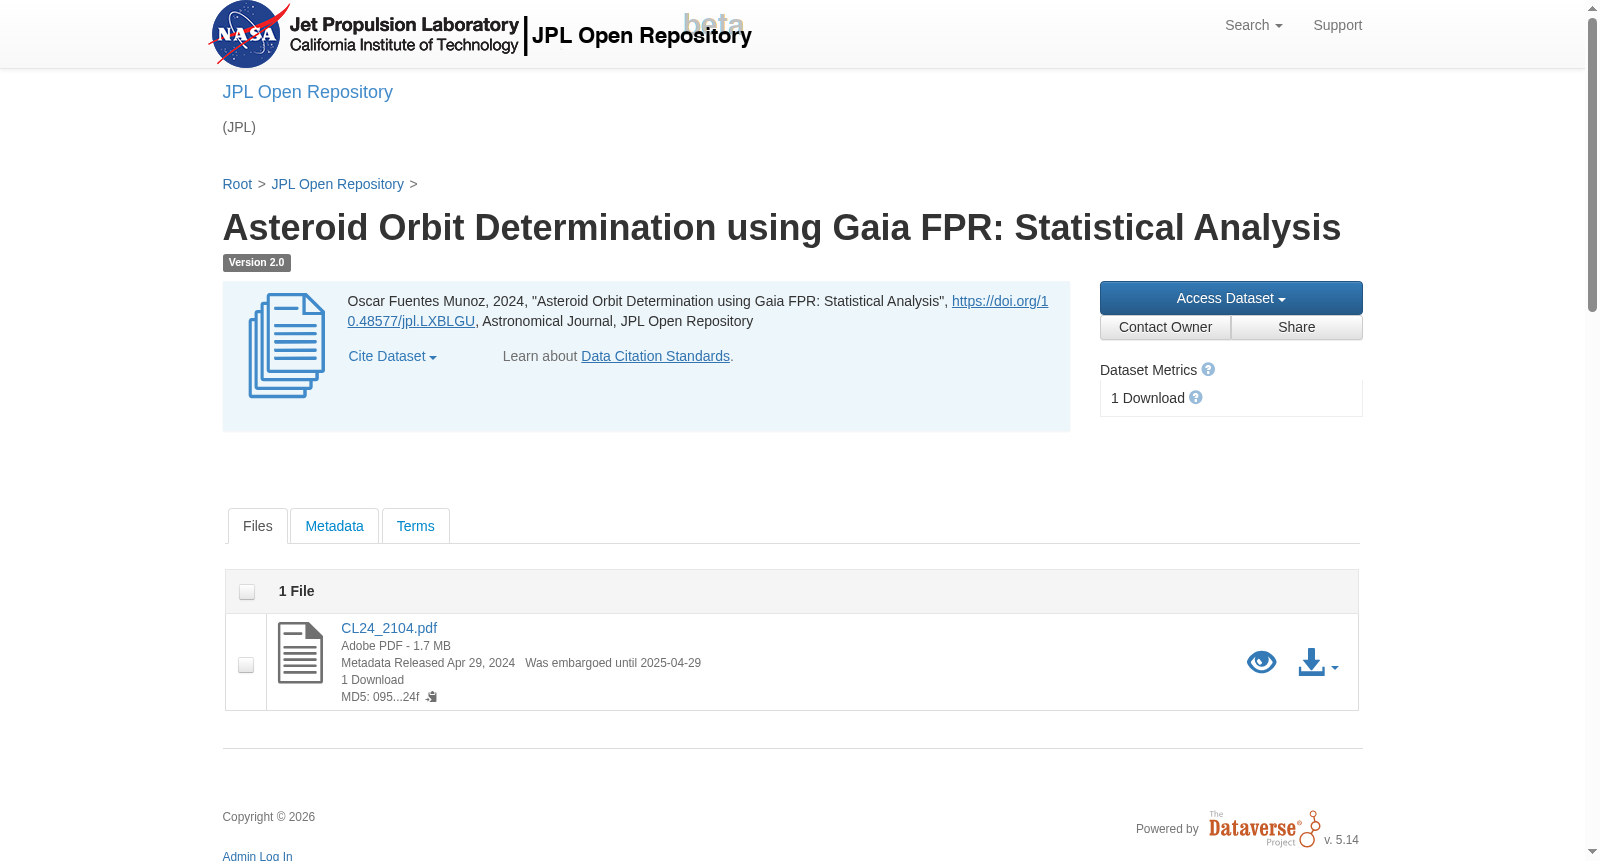Click the 'Metadata Released Apr 29, 2024' text

point(428,663)
